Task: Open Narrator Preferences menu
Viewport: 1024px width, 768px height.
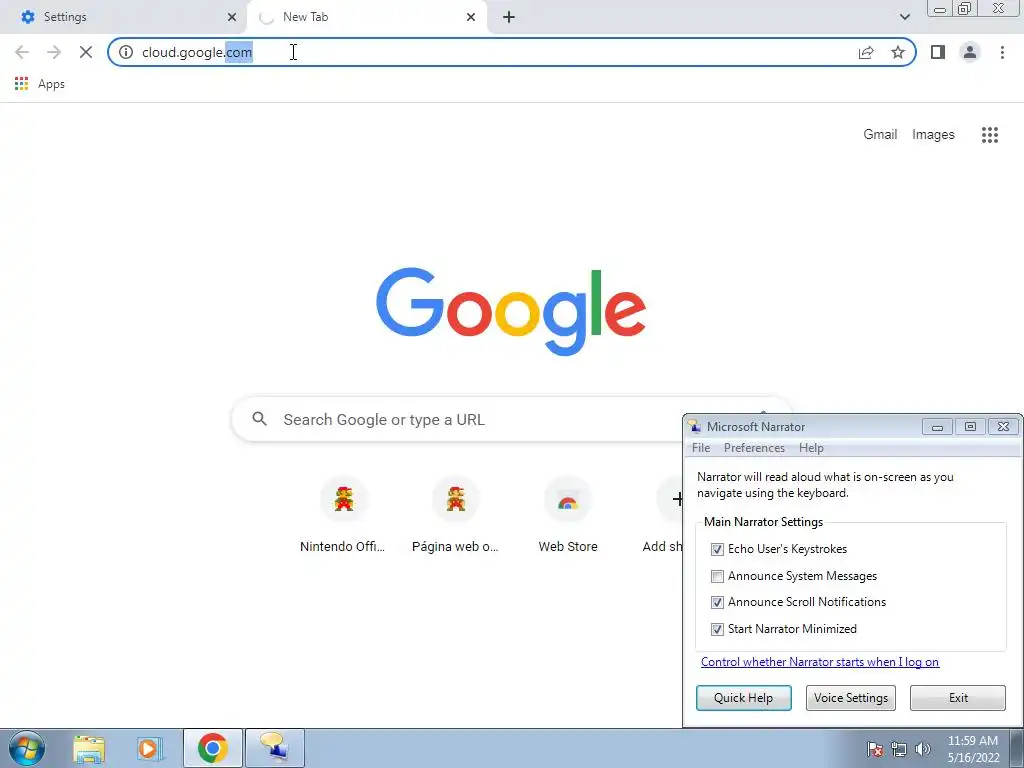Action: pos(754,448)
